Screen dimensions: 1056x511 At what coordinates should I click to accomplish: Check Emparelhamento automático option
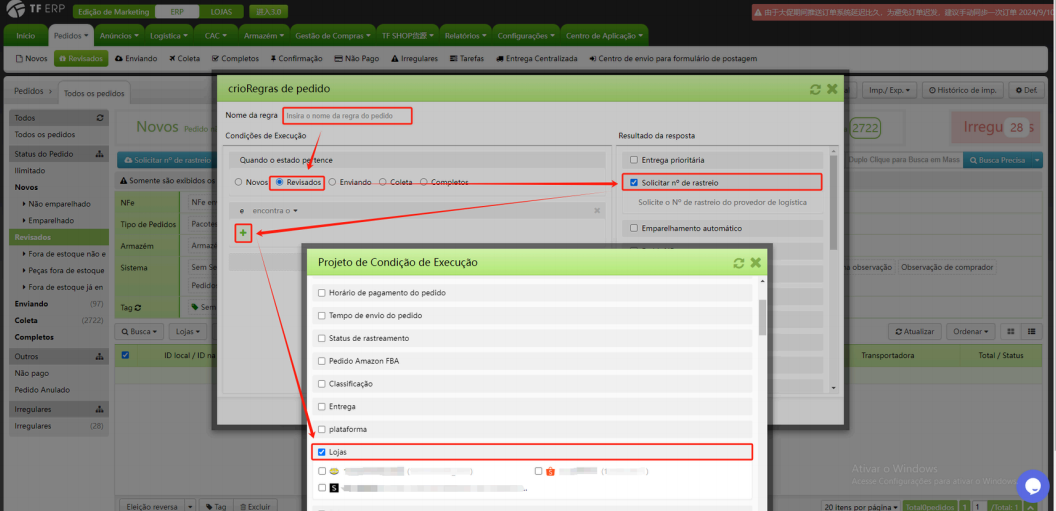(x=633, y=228)
